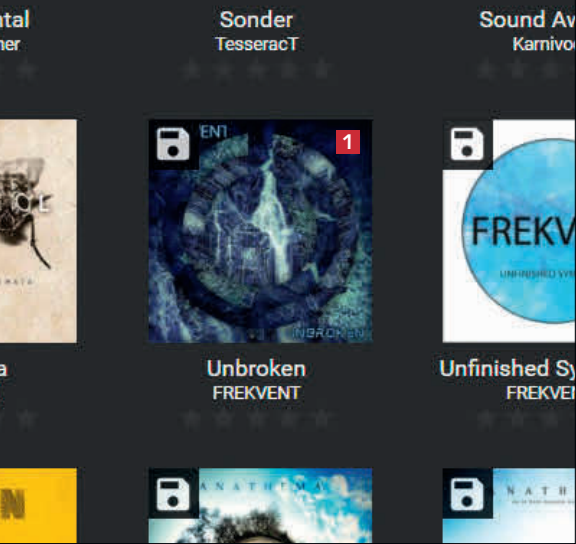Rate Unbroken with third star

click(x=257, y=418)
